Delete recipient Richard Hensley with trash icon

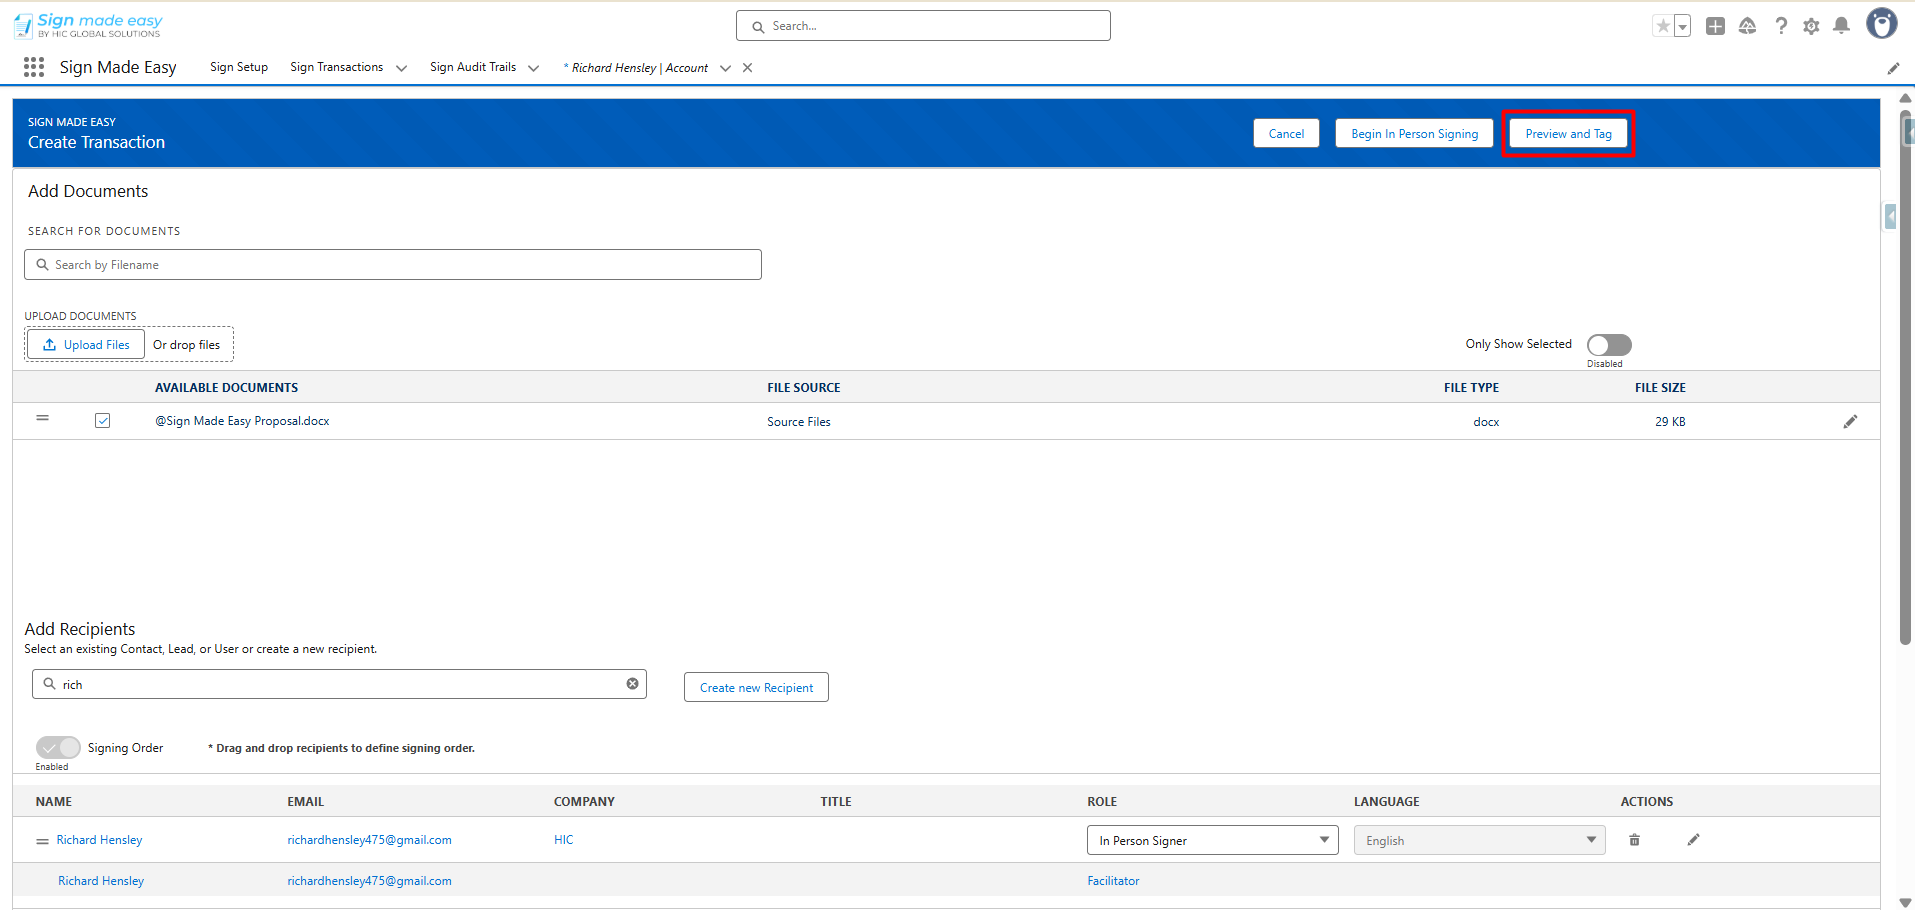pos(1634,840)
